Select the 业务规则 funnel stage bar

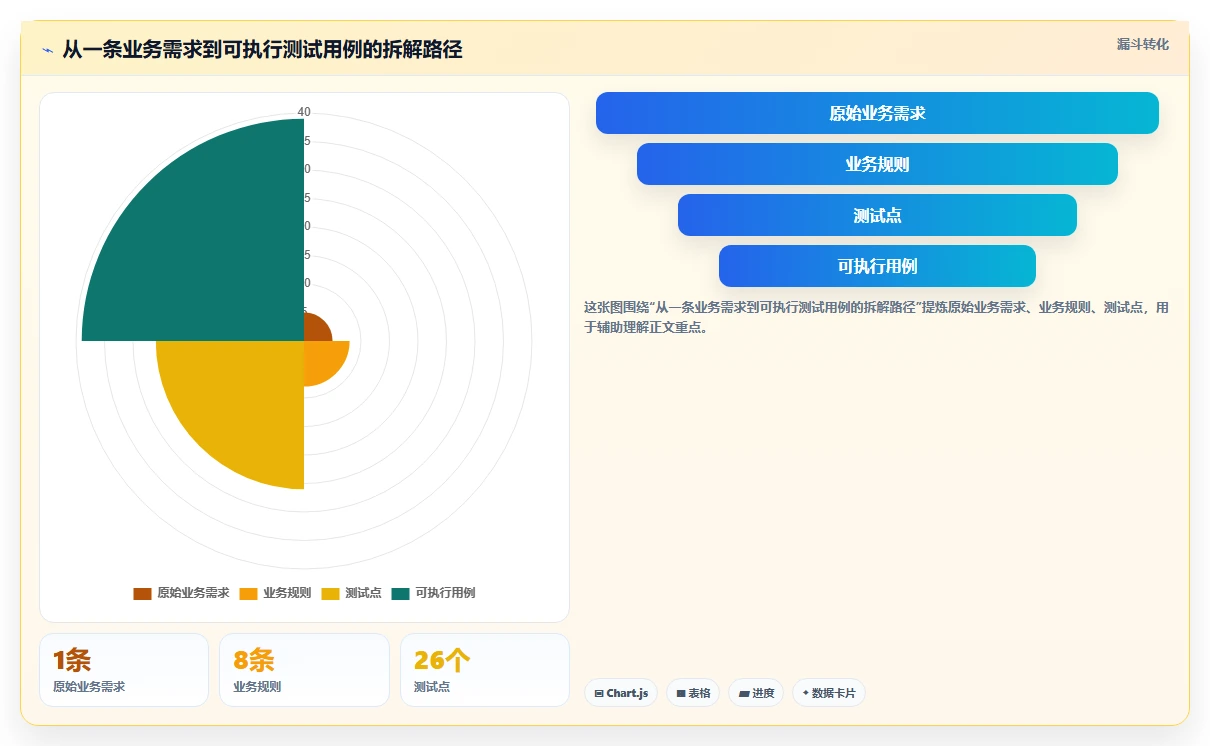pos(877,164)
